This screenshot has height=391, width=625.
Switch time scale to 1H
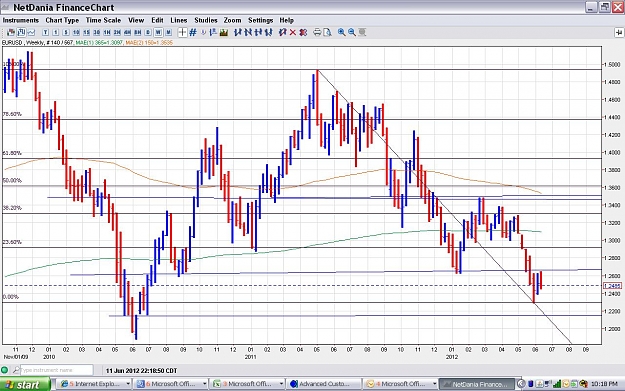(x=107, y=32)
